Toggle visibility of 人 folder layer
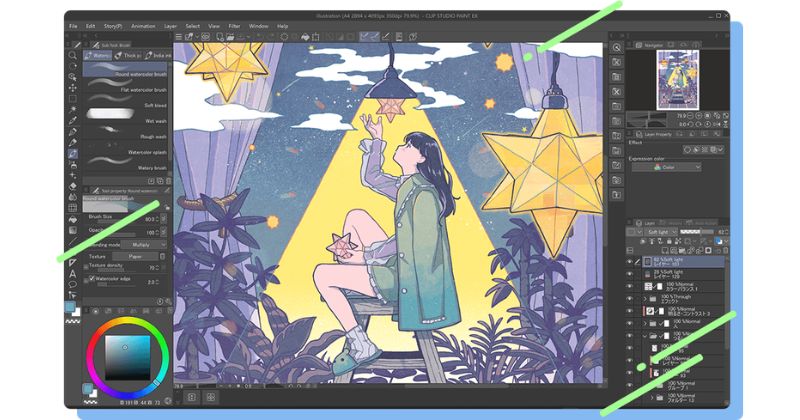This screenshot has height=420, width=800. tap(630, 324)
